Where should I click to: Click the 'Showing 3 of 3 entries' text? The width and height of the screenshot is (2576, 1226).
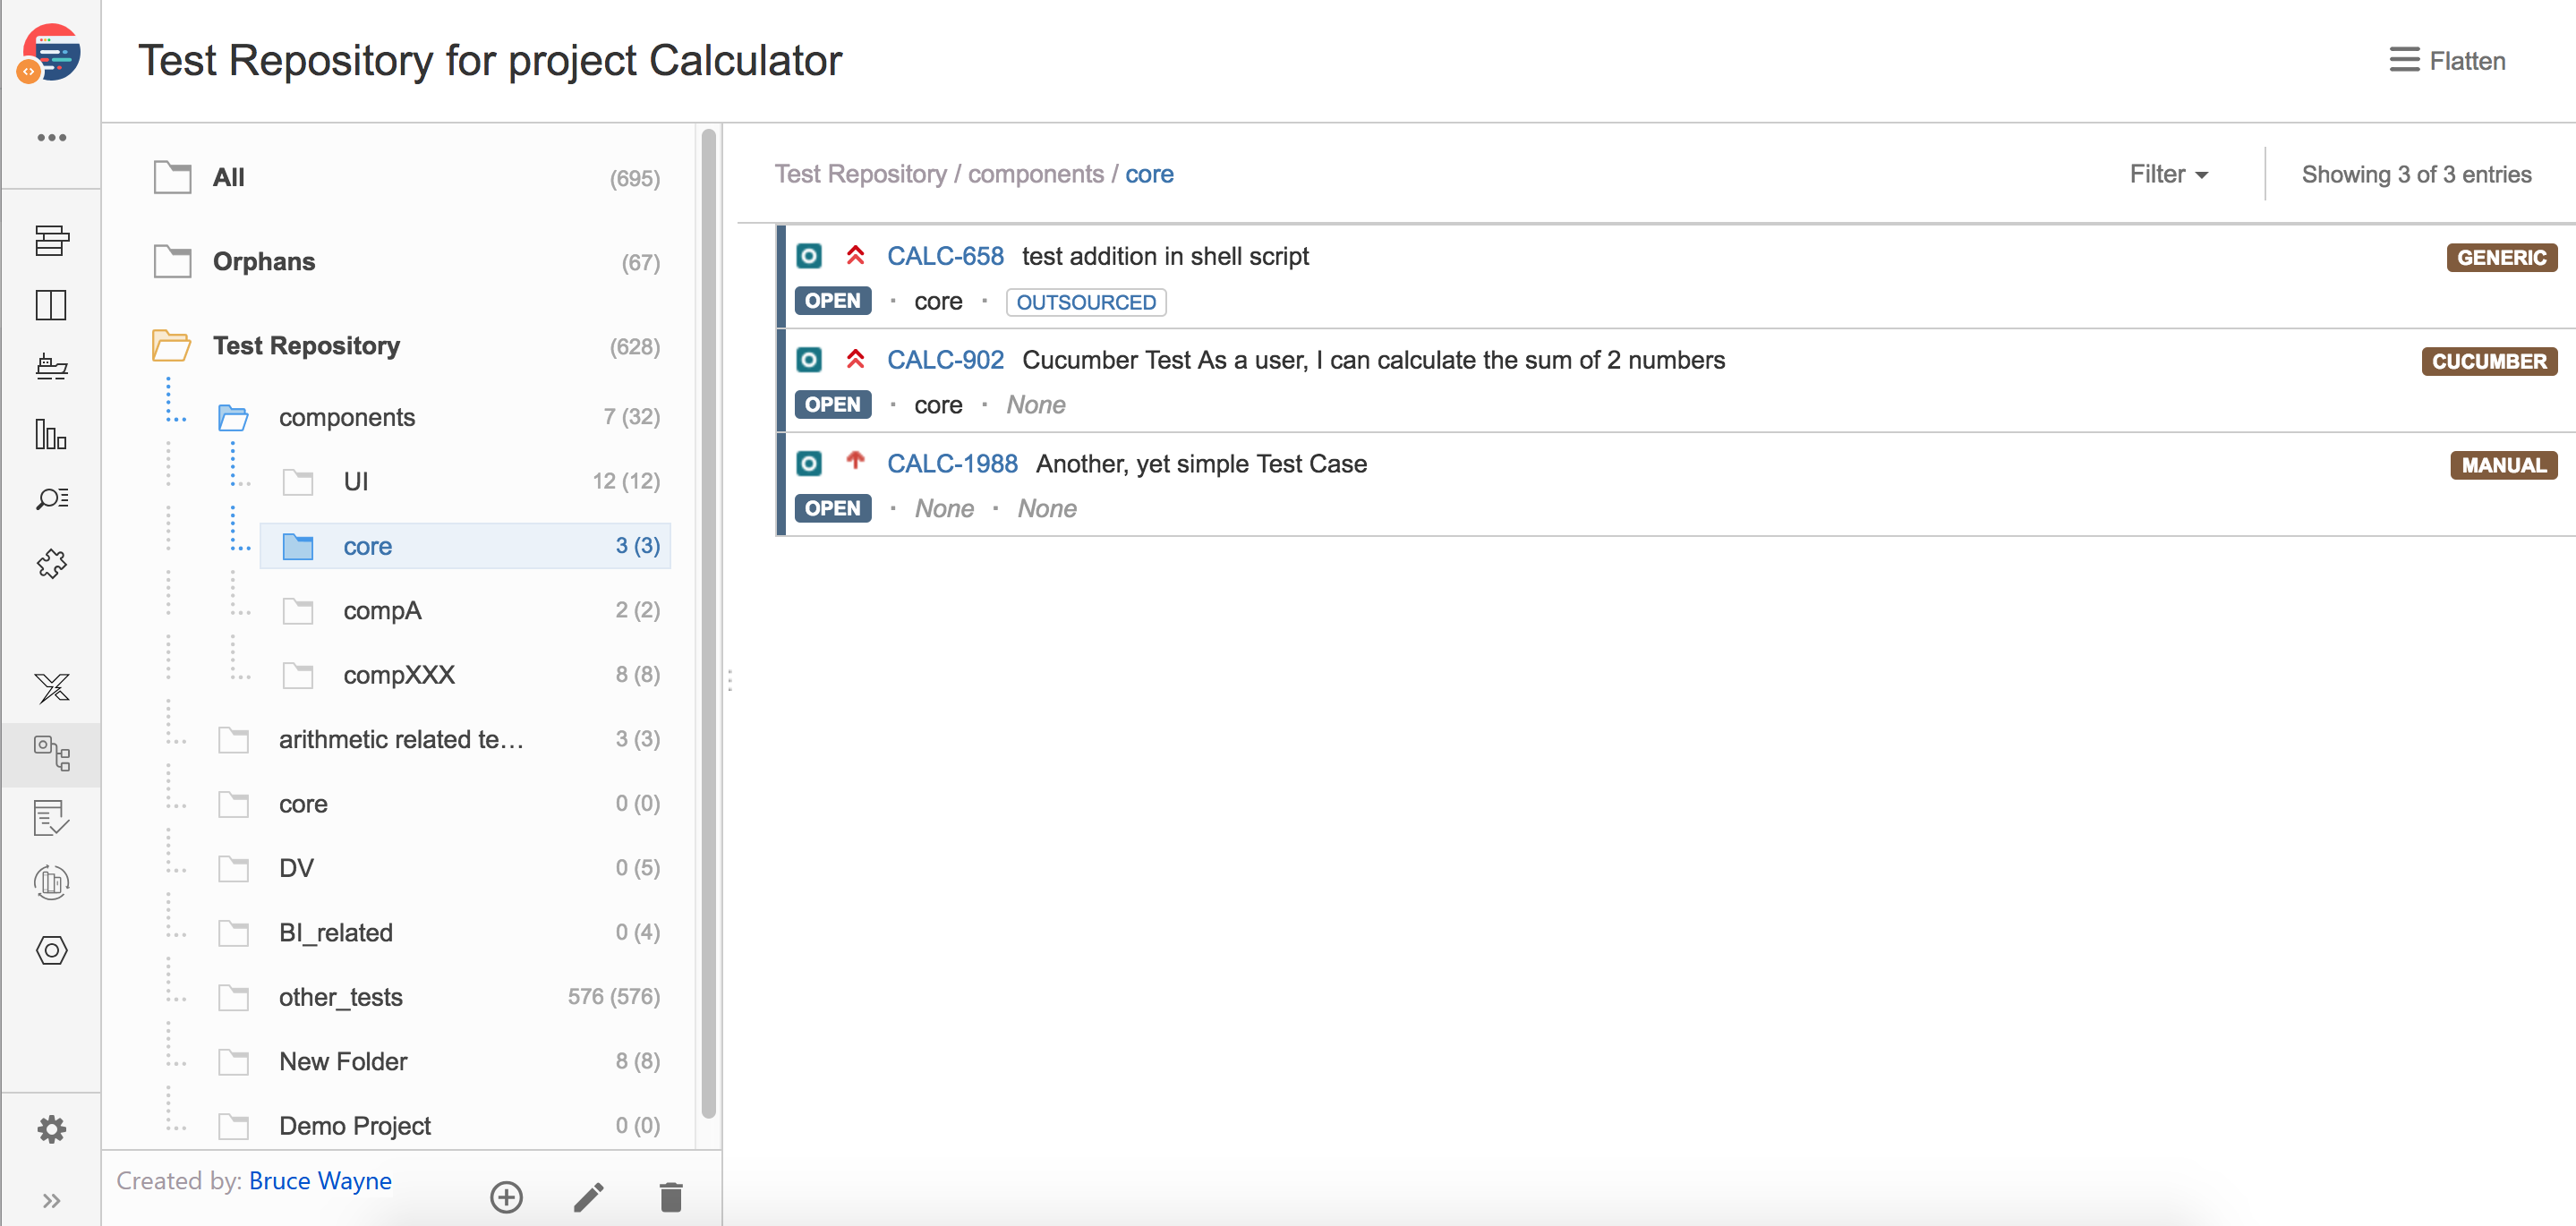click(2417, 174)
